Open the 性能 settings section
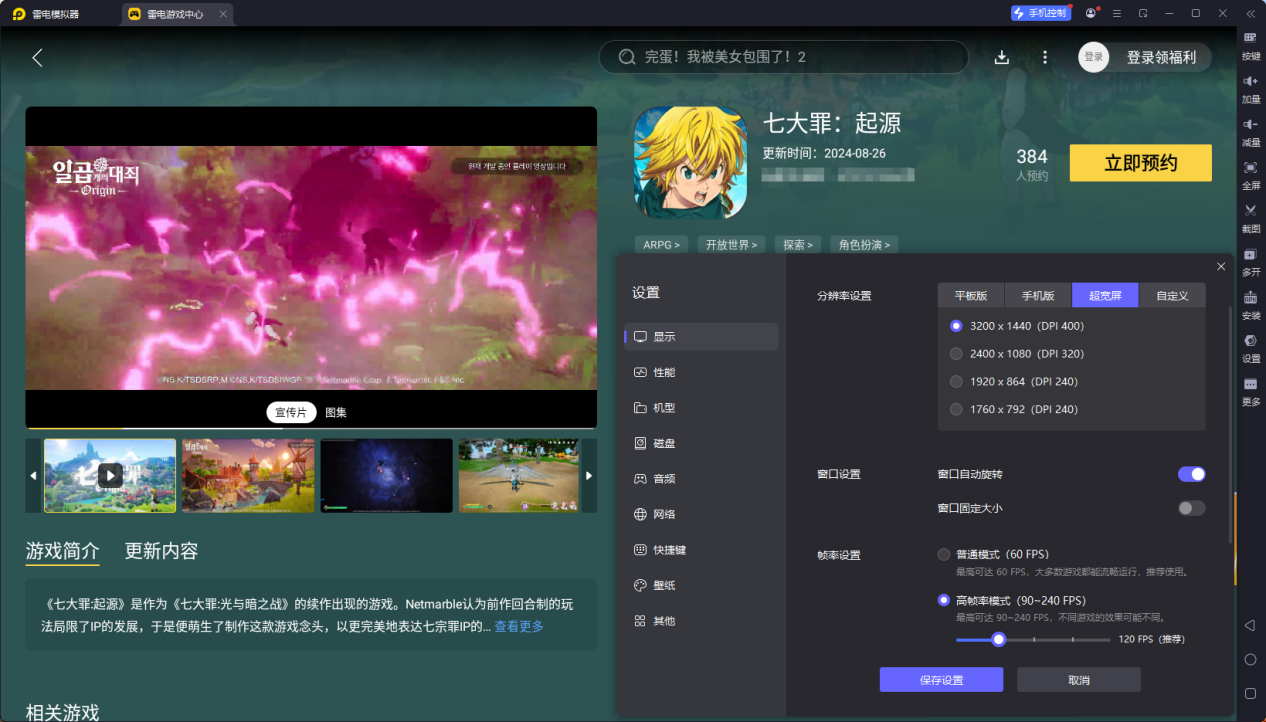This screenshot has height=722, width=1266. [701, 372]
